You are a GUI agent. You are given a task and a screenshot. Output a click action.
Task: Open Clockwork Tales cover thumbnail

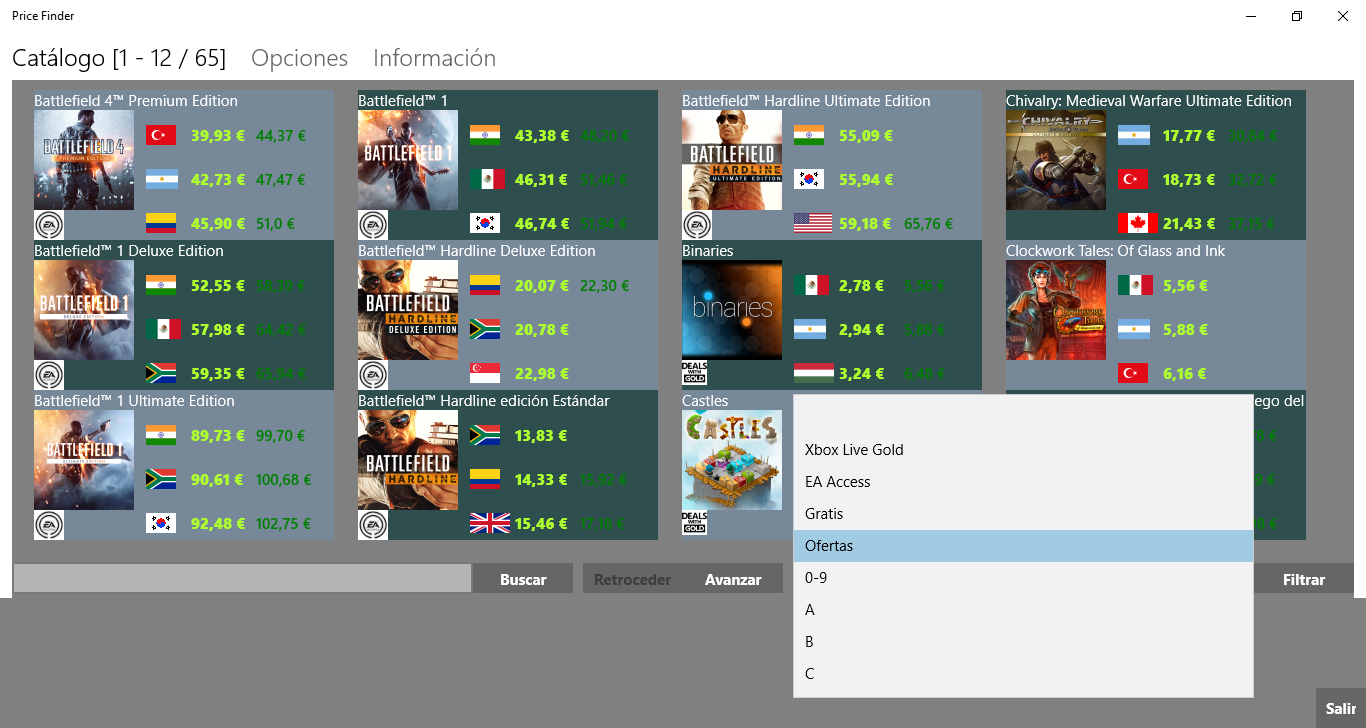1056,310
